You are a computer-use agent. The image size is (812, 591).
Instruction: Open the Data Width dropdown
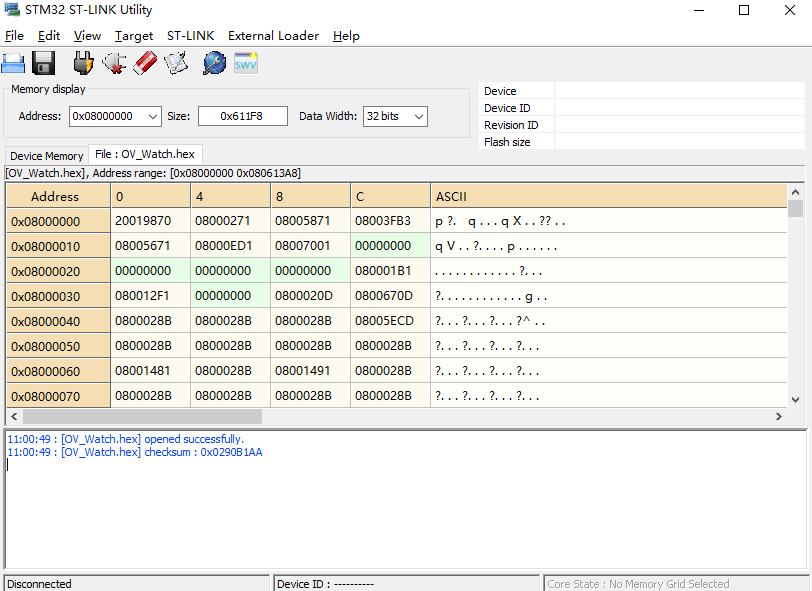(x=418, y=117)
